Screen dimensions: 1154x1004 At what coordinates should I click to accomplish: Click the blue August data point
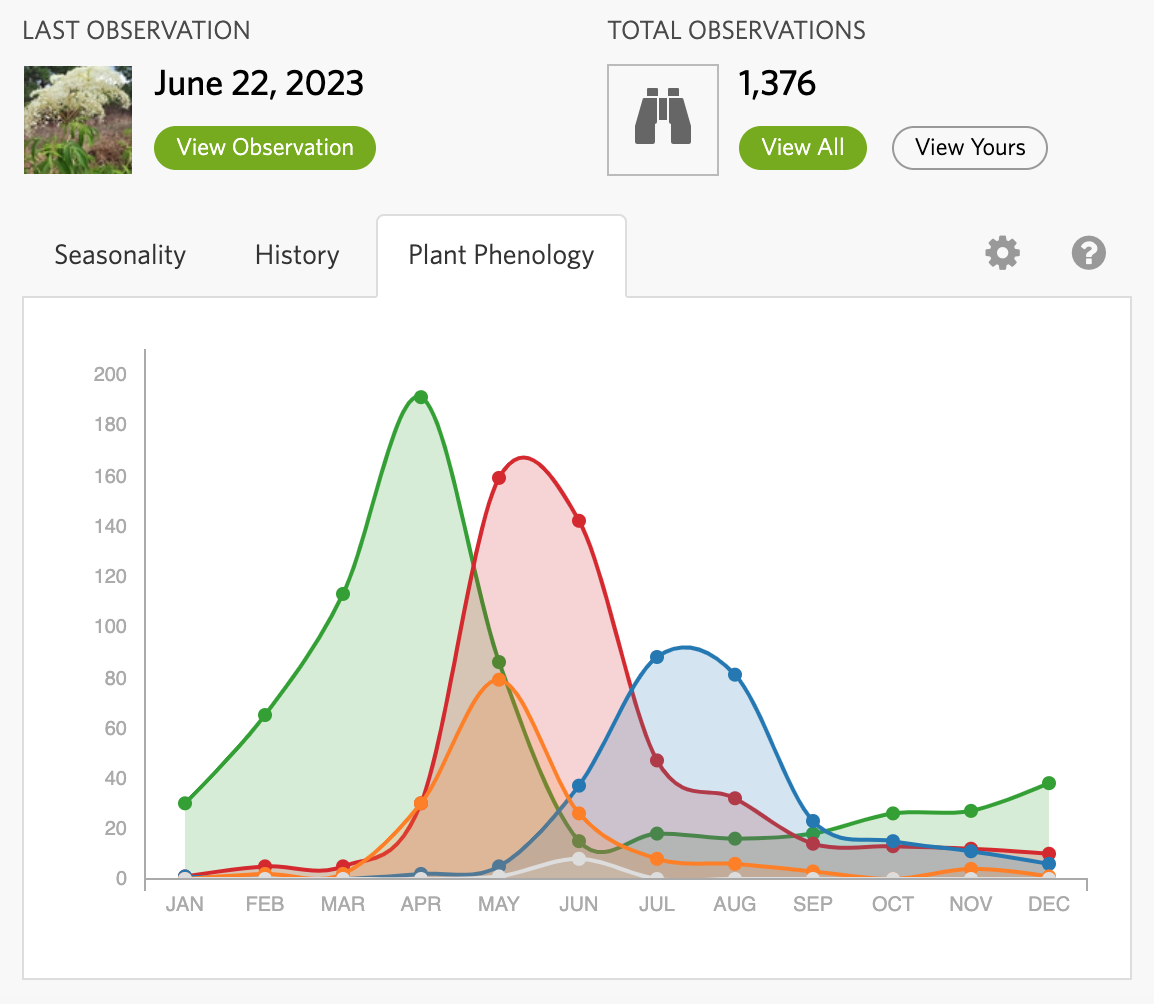[735, 675]
